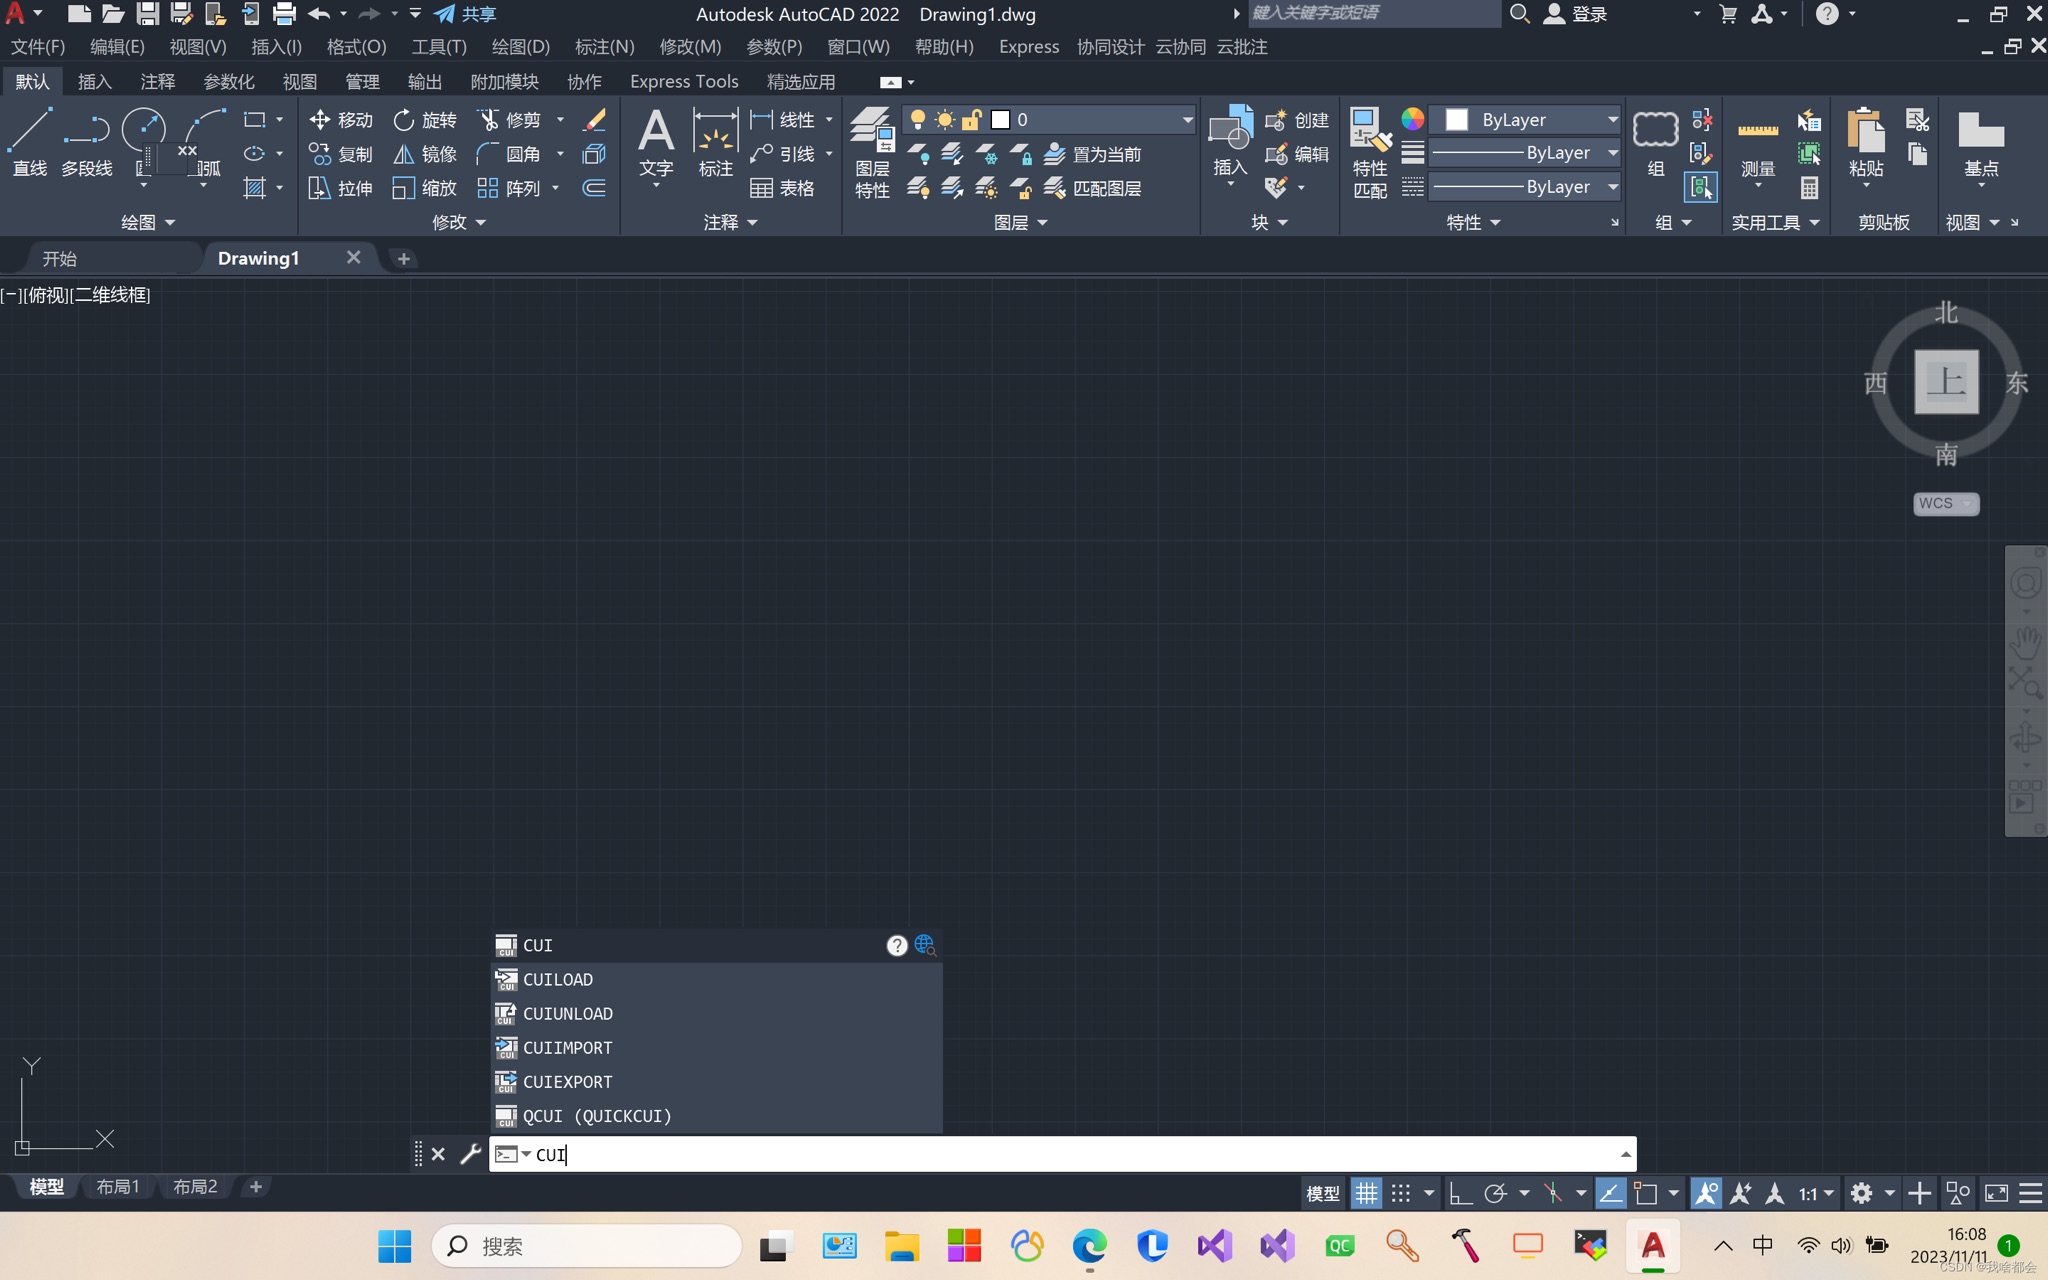Select the 文字 (Text) annotation tool
Viewport: 2048px width, 1280px height.
[x=656, y=142]
